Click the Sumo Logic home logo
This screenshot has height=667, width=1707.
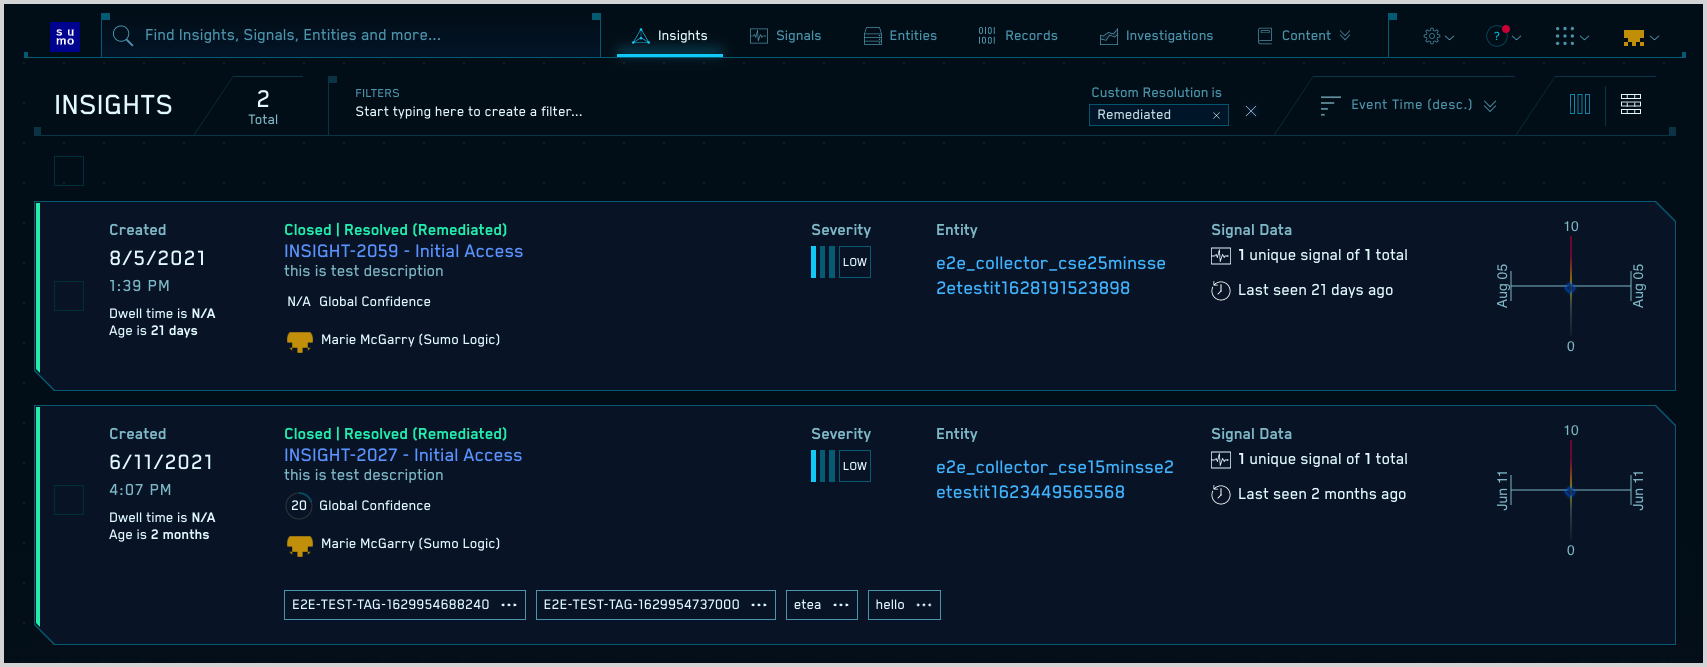tap(65, 37)
